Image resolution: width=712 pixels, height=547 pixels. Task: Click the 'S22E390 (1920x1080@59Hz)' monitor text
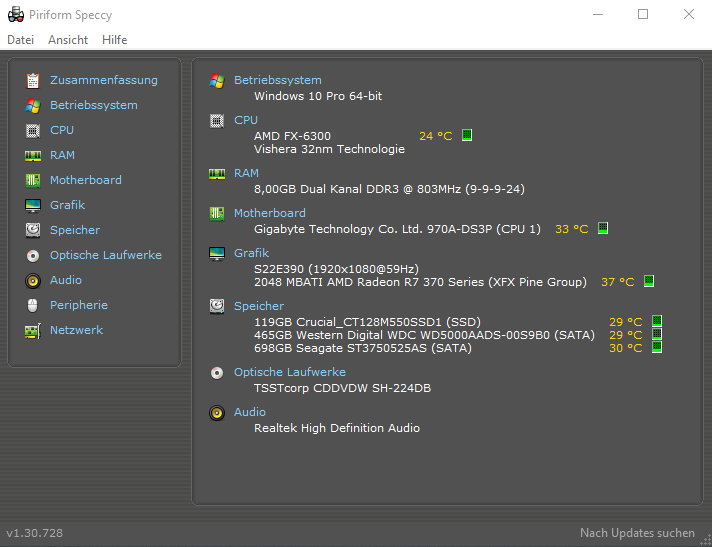point(336,269)
